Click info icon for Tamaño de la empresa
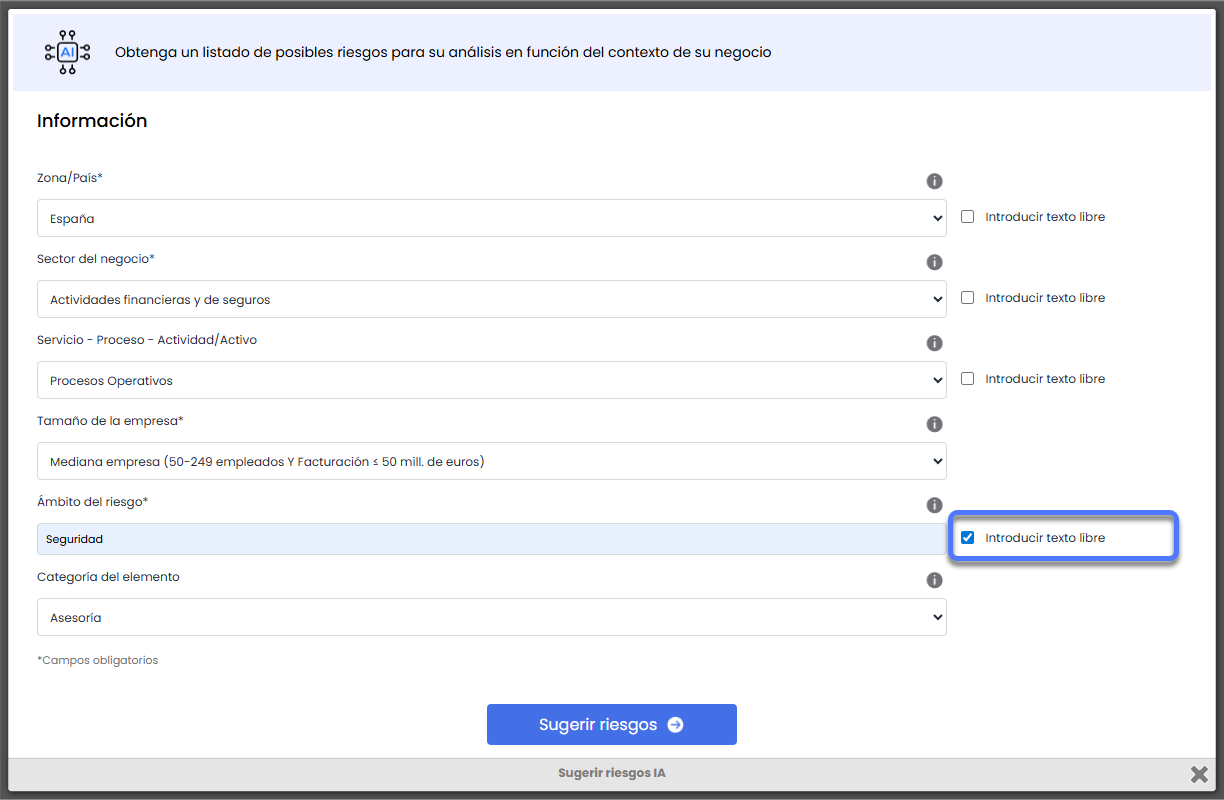Image resolution: width=1224 pixels, height=800 pixels. click(934, 424)
